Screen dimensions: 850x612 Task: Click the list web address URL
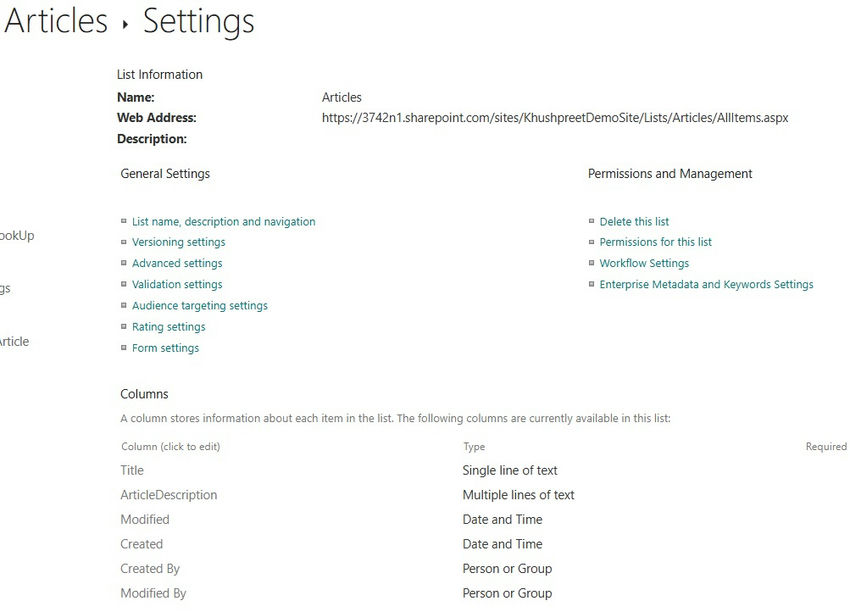pos(555,118)
